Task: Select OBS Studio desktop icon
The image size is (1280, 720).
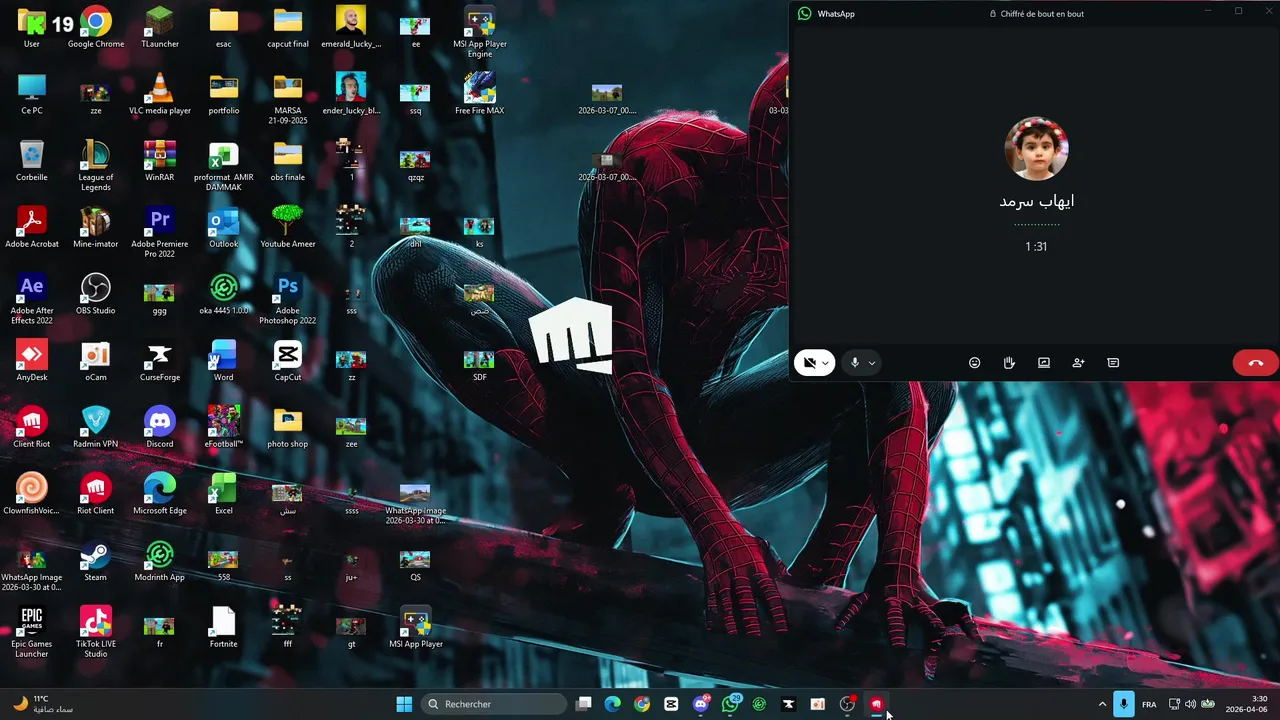Action: pyautogui.click(x=96, y=295)
